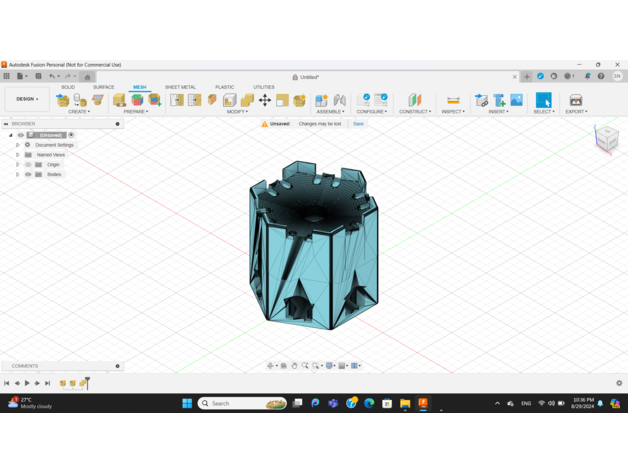This screenshot has height=472, width=628.
Task: Open the Insert Mesh tool
Action: [x=481, y=100]
